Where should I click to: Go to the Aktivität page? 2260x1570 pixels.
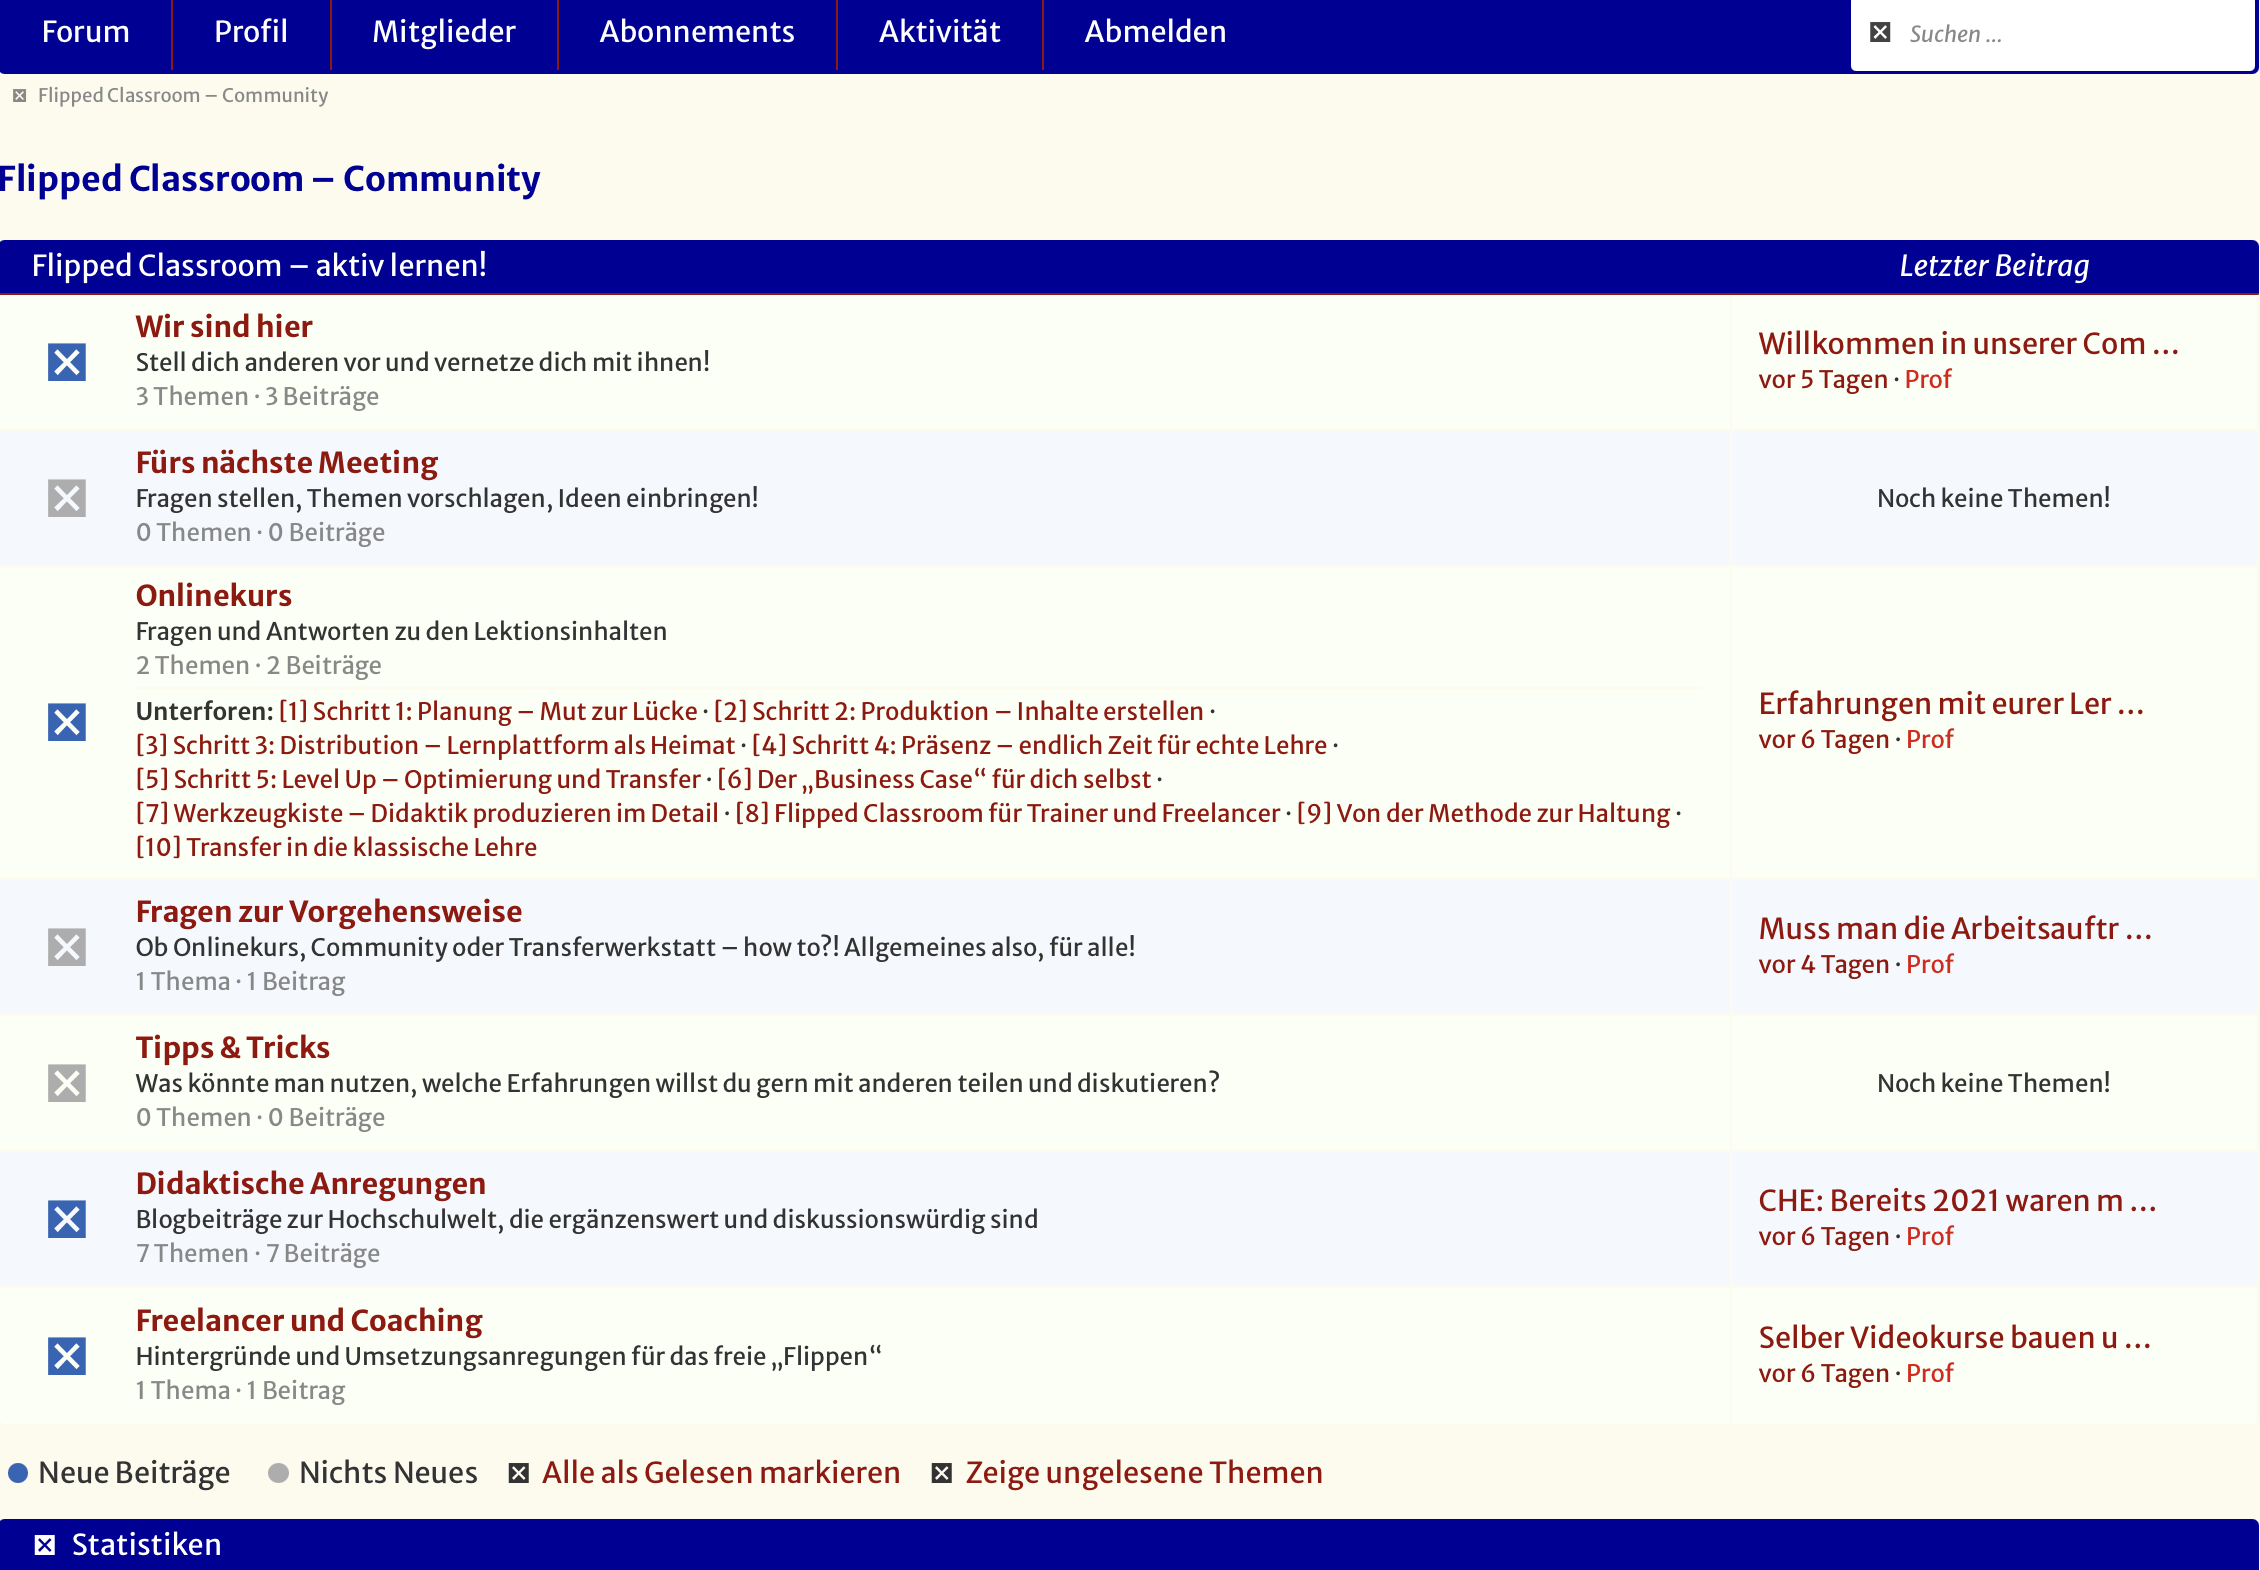tap(939, 32)
